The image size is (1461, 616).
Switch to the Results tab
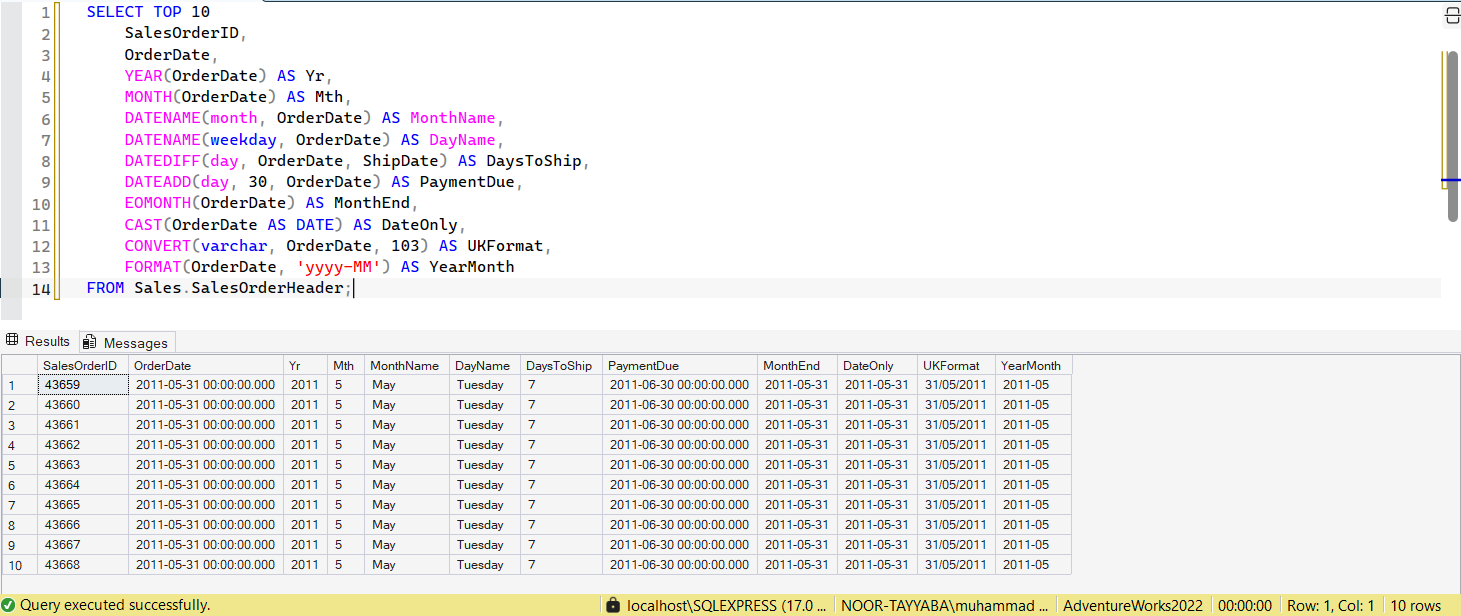click(39, 341)
